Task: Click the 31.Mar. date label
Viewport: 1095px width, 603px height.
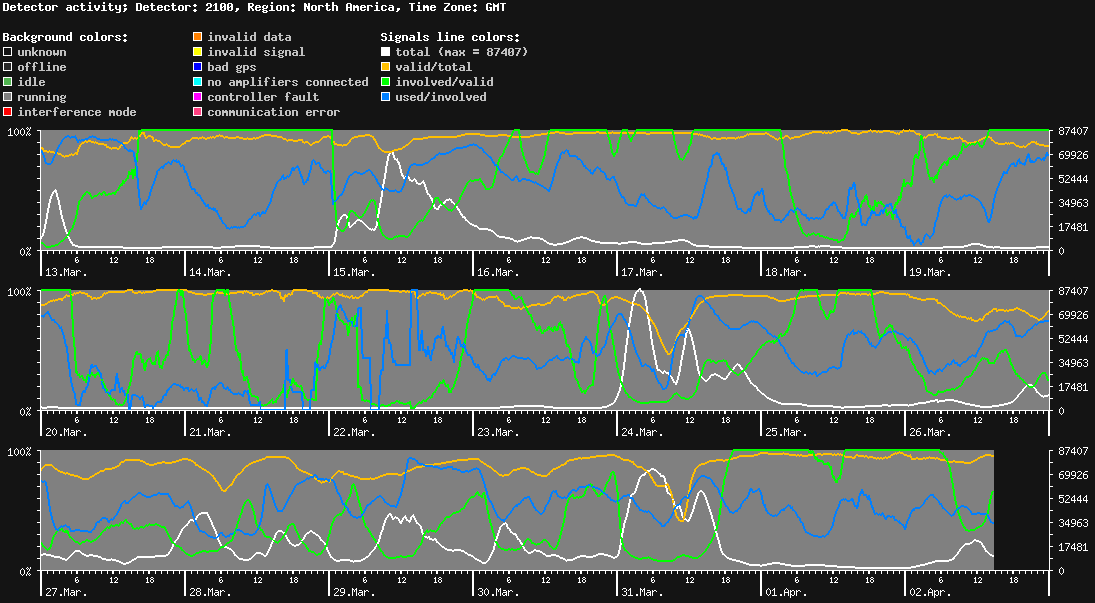Action: (x=642, y=592)
